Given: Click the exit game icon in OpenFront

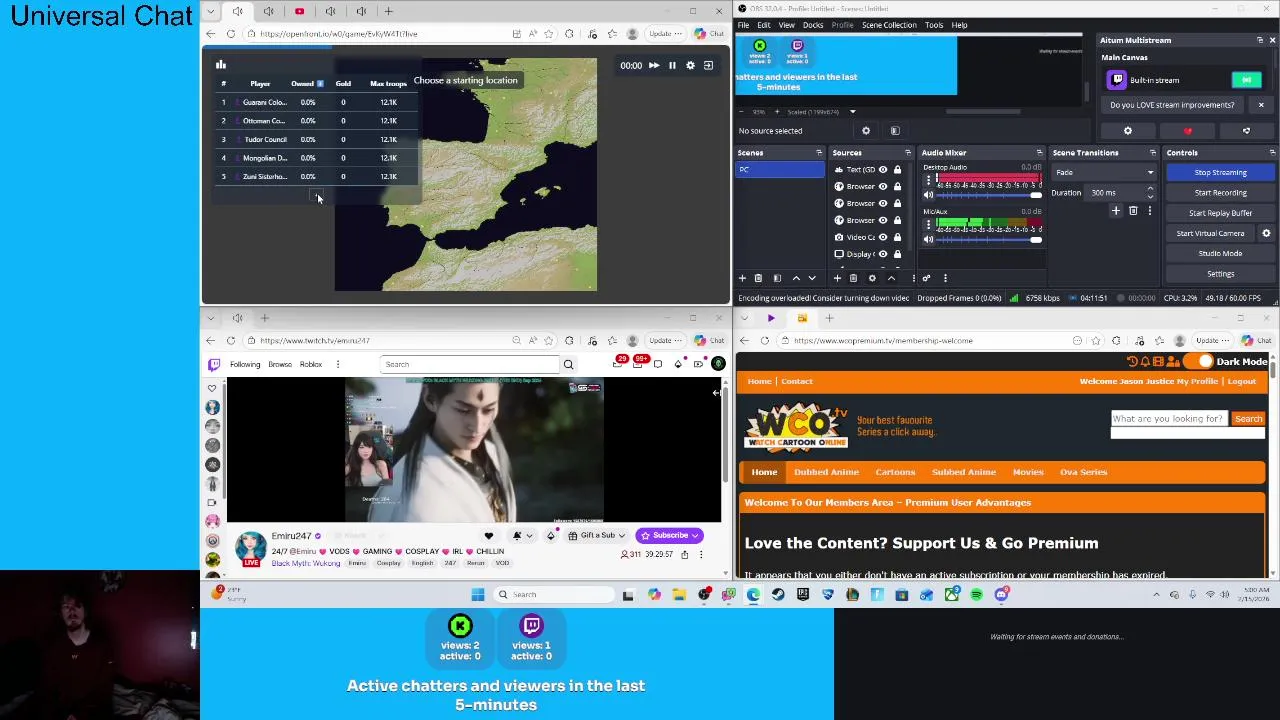Looking at the screenshot, I should click(709, 65).
